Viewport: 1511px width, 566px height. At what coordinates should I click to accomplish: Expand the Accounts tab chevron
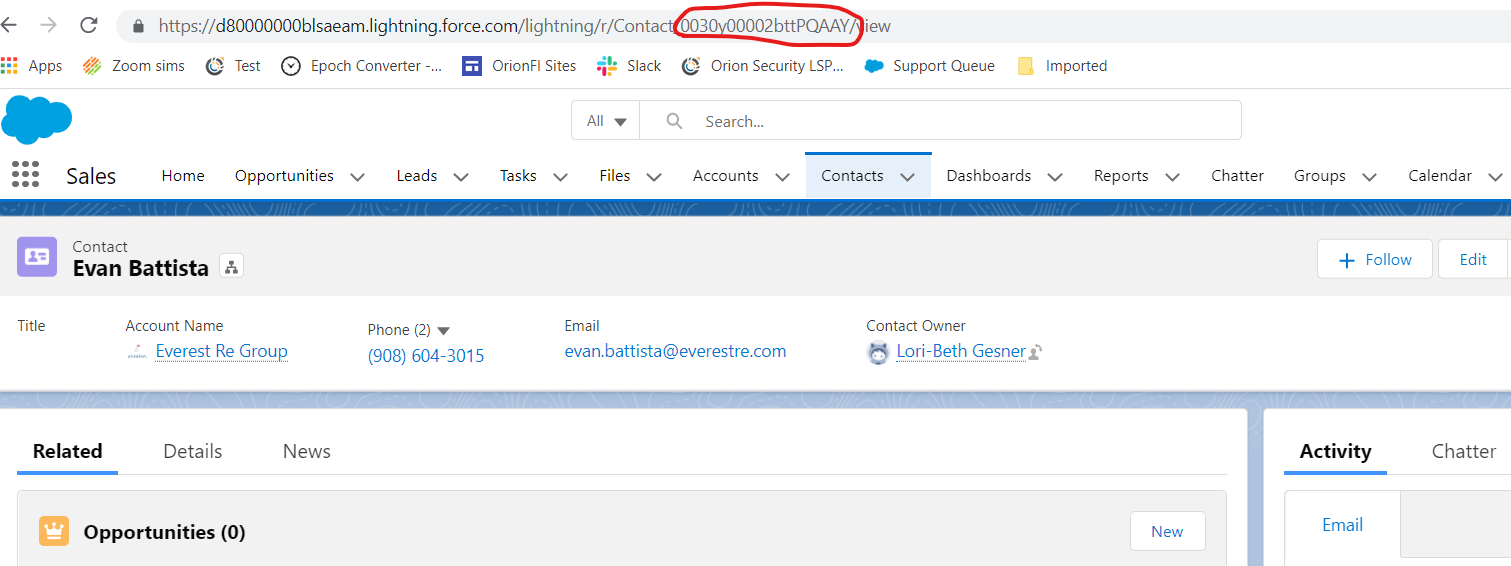782,177
